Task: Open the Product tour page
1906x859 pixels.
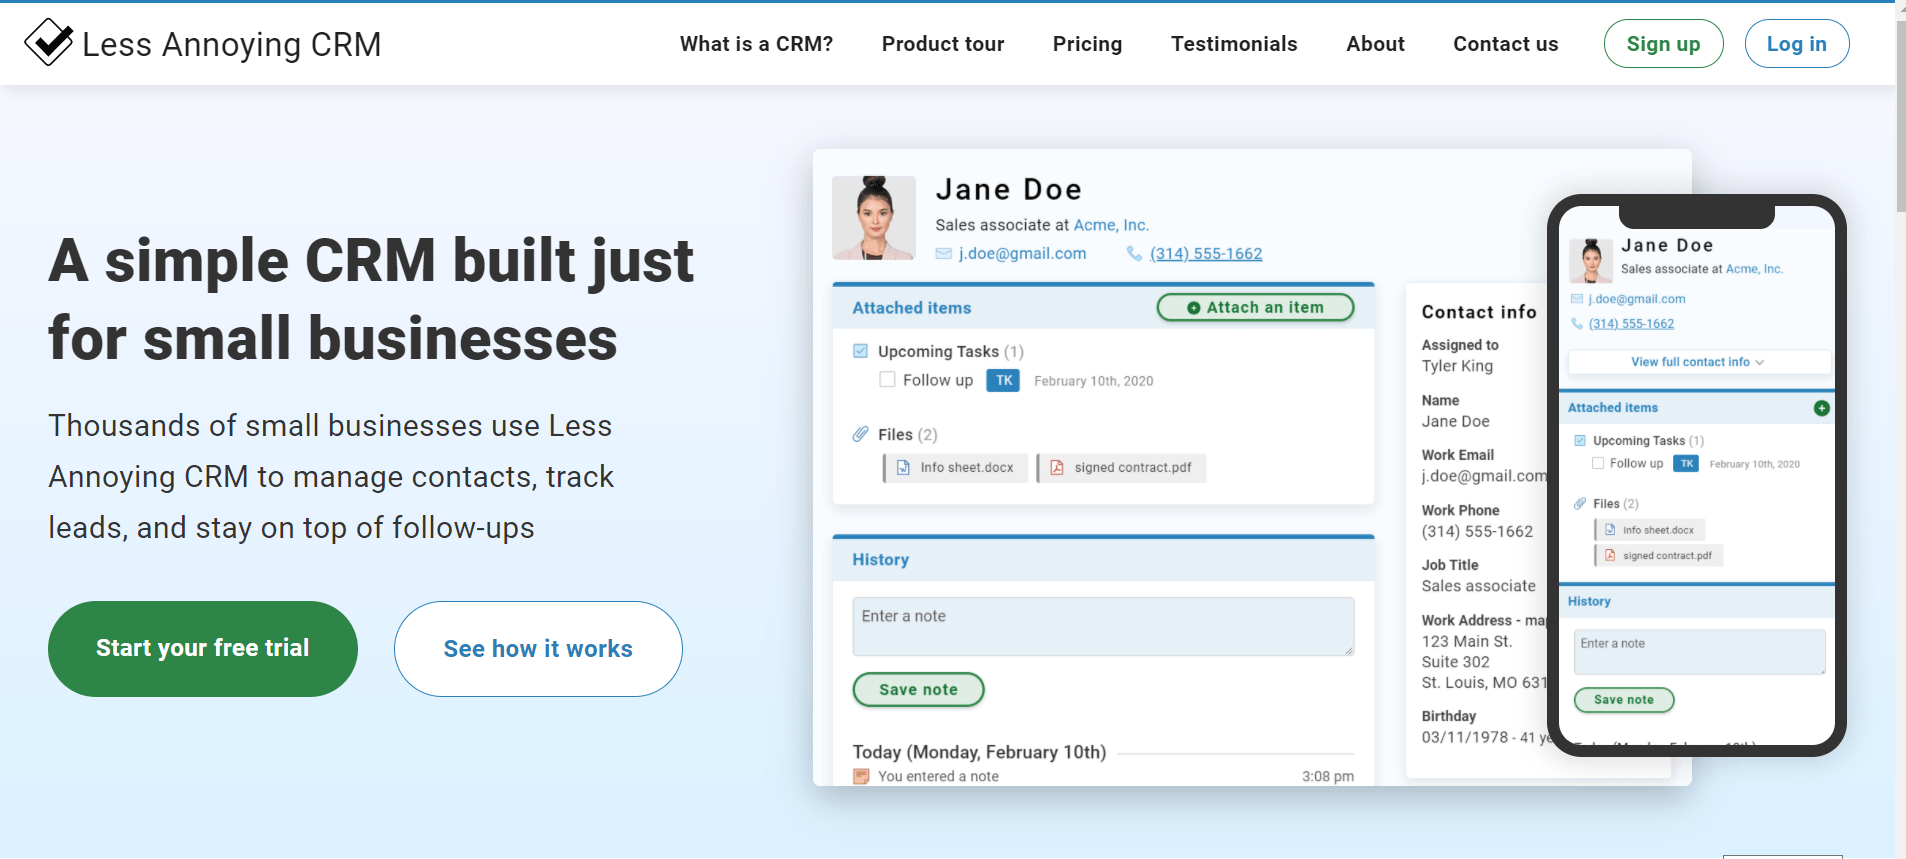Action: point(943,44)
